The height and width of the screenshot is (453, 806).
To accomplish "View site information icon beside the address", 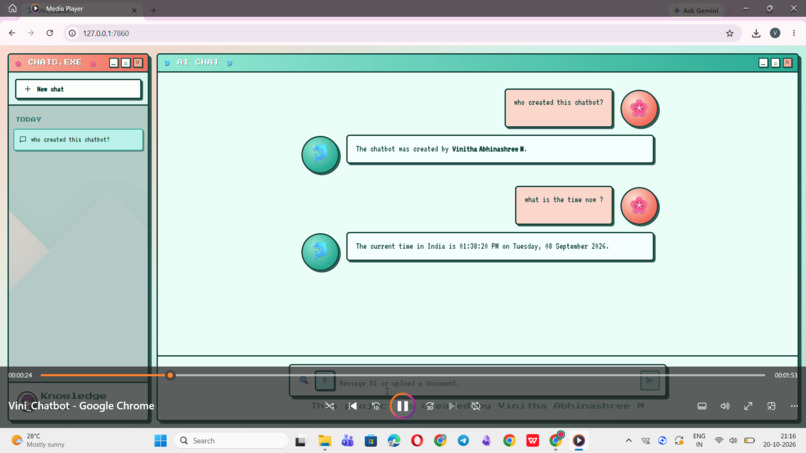I will (x=72, y=33).
